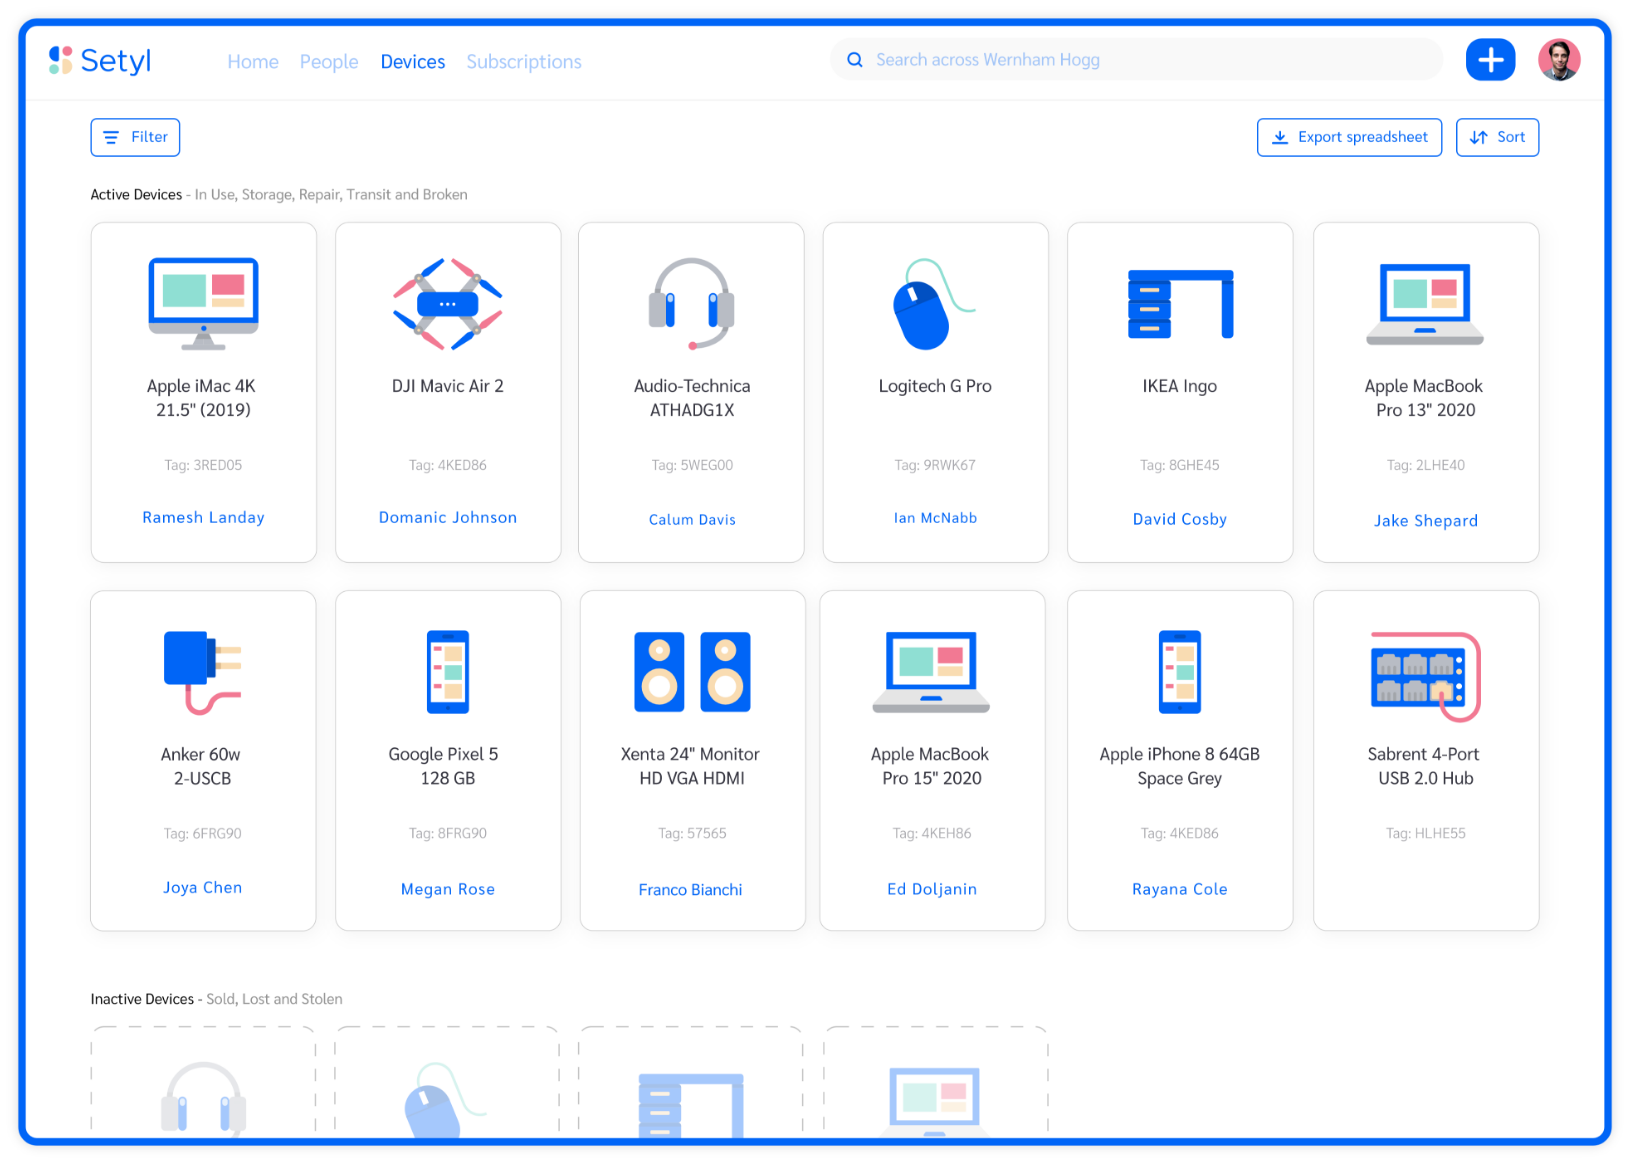
Task: Open the People tab
Action: [329, 62]
